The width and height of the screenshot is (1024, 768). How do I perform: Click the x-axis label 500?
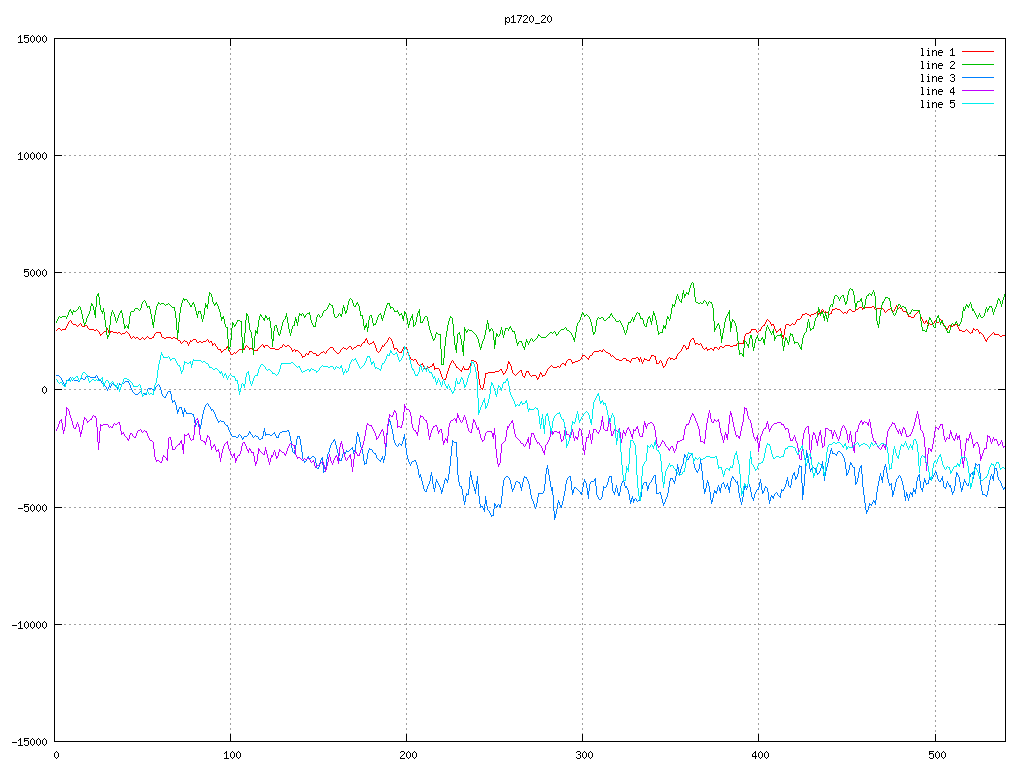tap(937, 756)
